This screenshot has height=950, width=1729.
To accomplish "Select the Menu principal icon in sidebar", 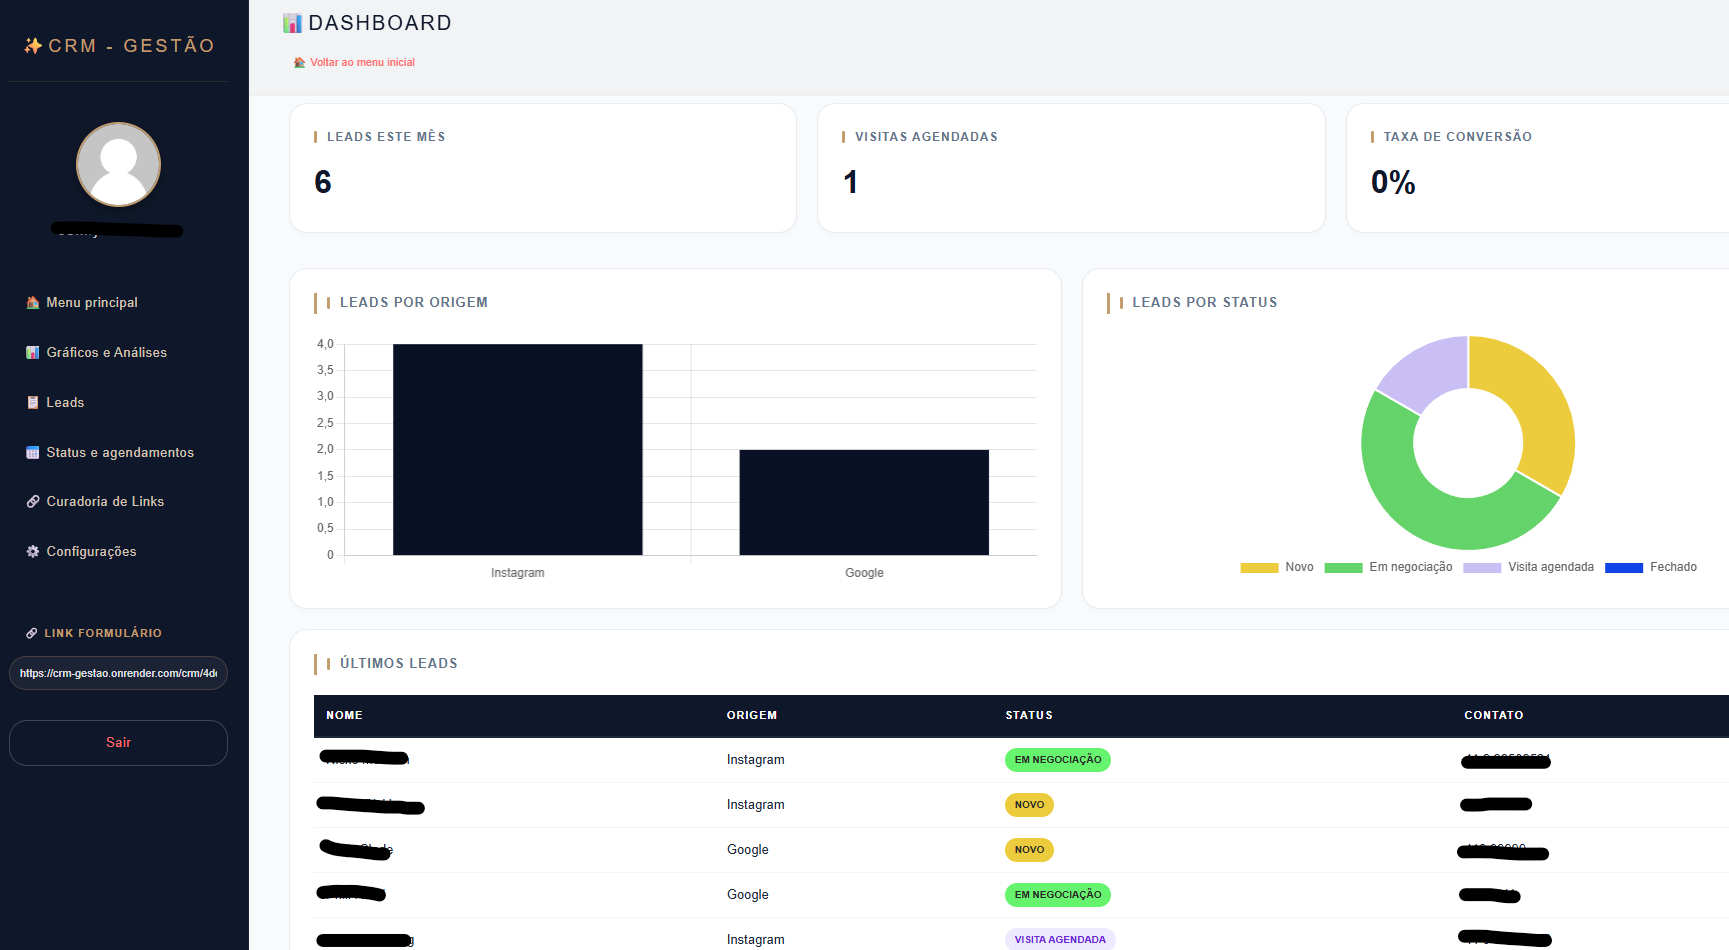I will (32, 302).
